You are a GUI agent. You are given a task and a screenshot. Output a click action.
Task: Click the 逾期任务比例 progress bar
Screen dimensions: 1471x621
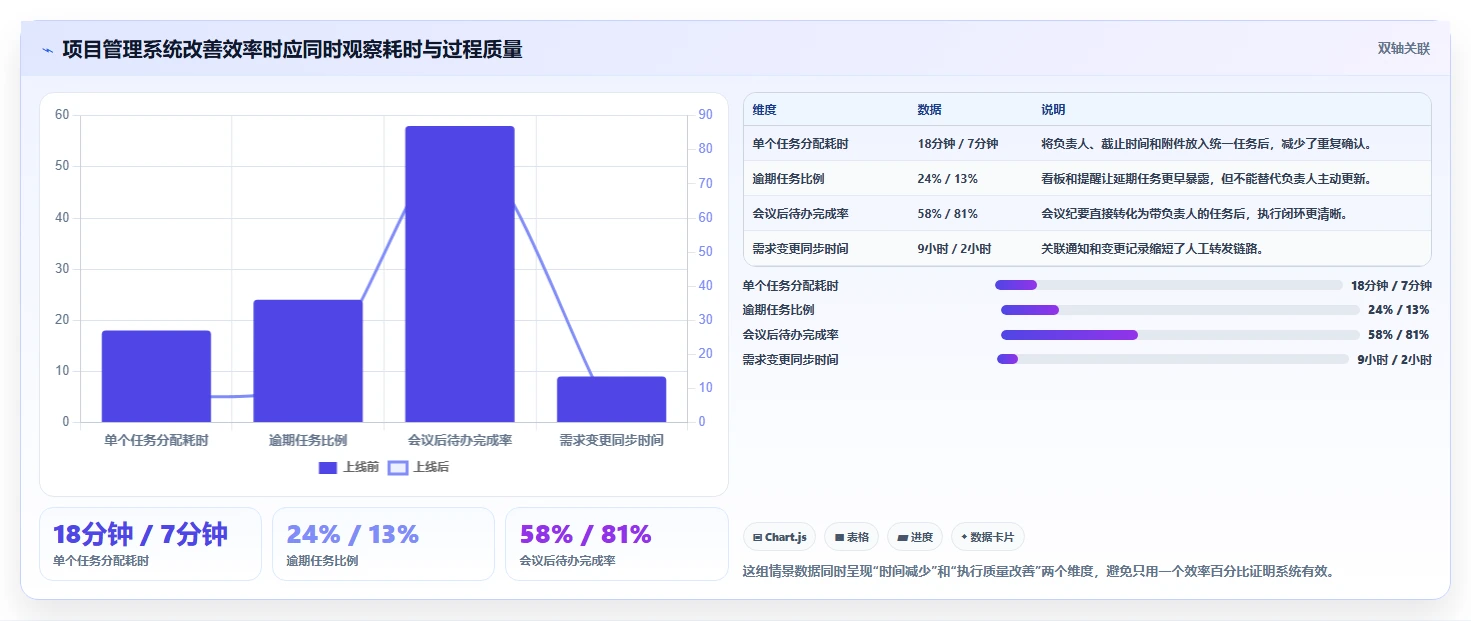(x=1180, y=310)
